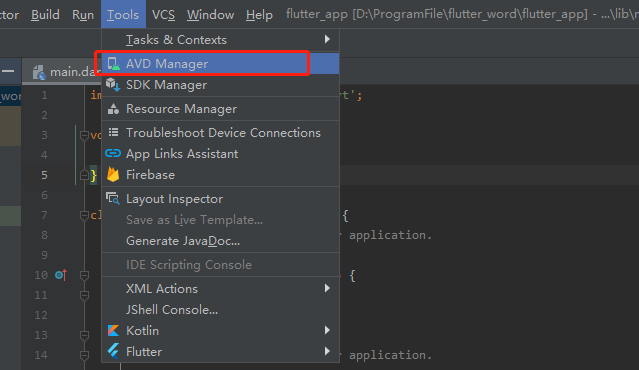Choose Troubleshoot Device Connections
639x370 pixels.
(220, 132)
